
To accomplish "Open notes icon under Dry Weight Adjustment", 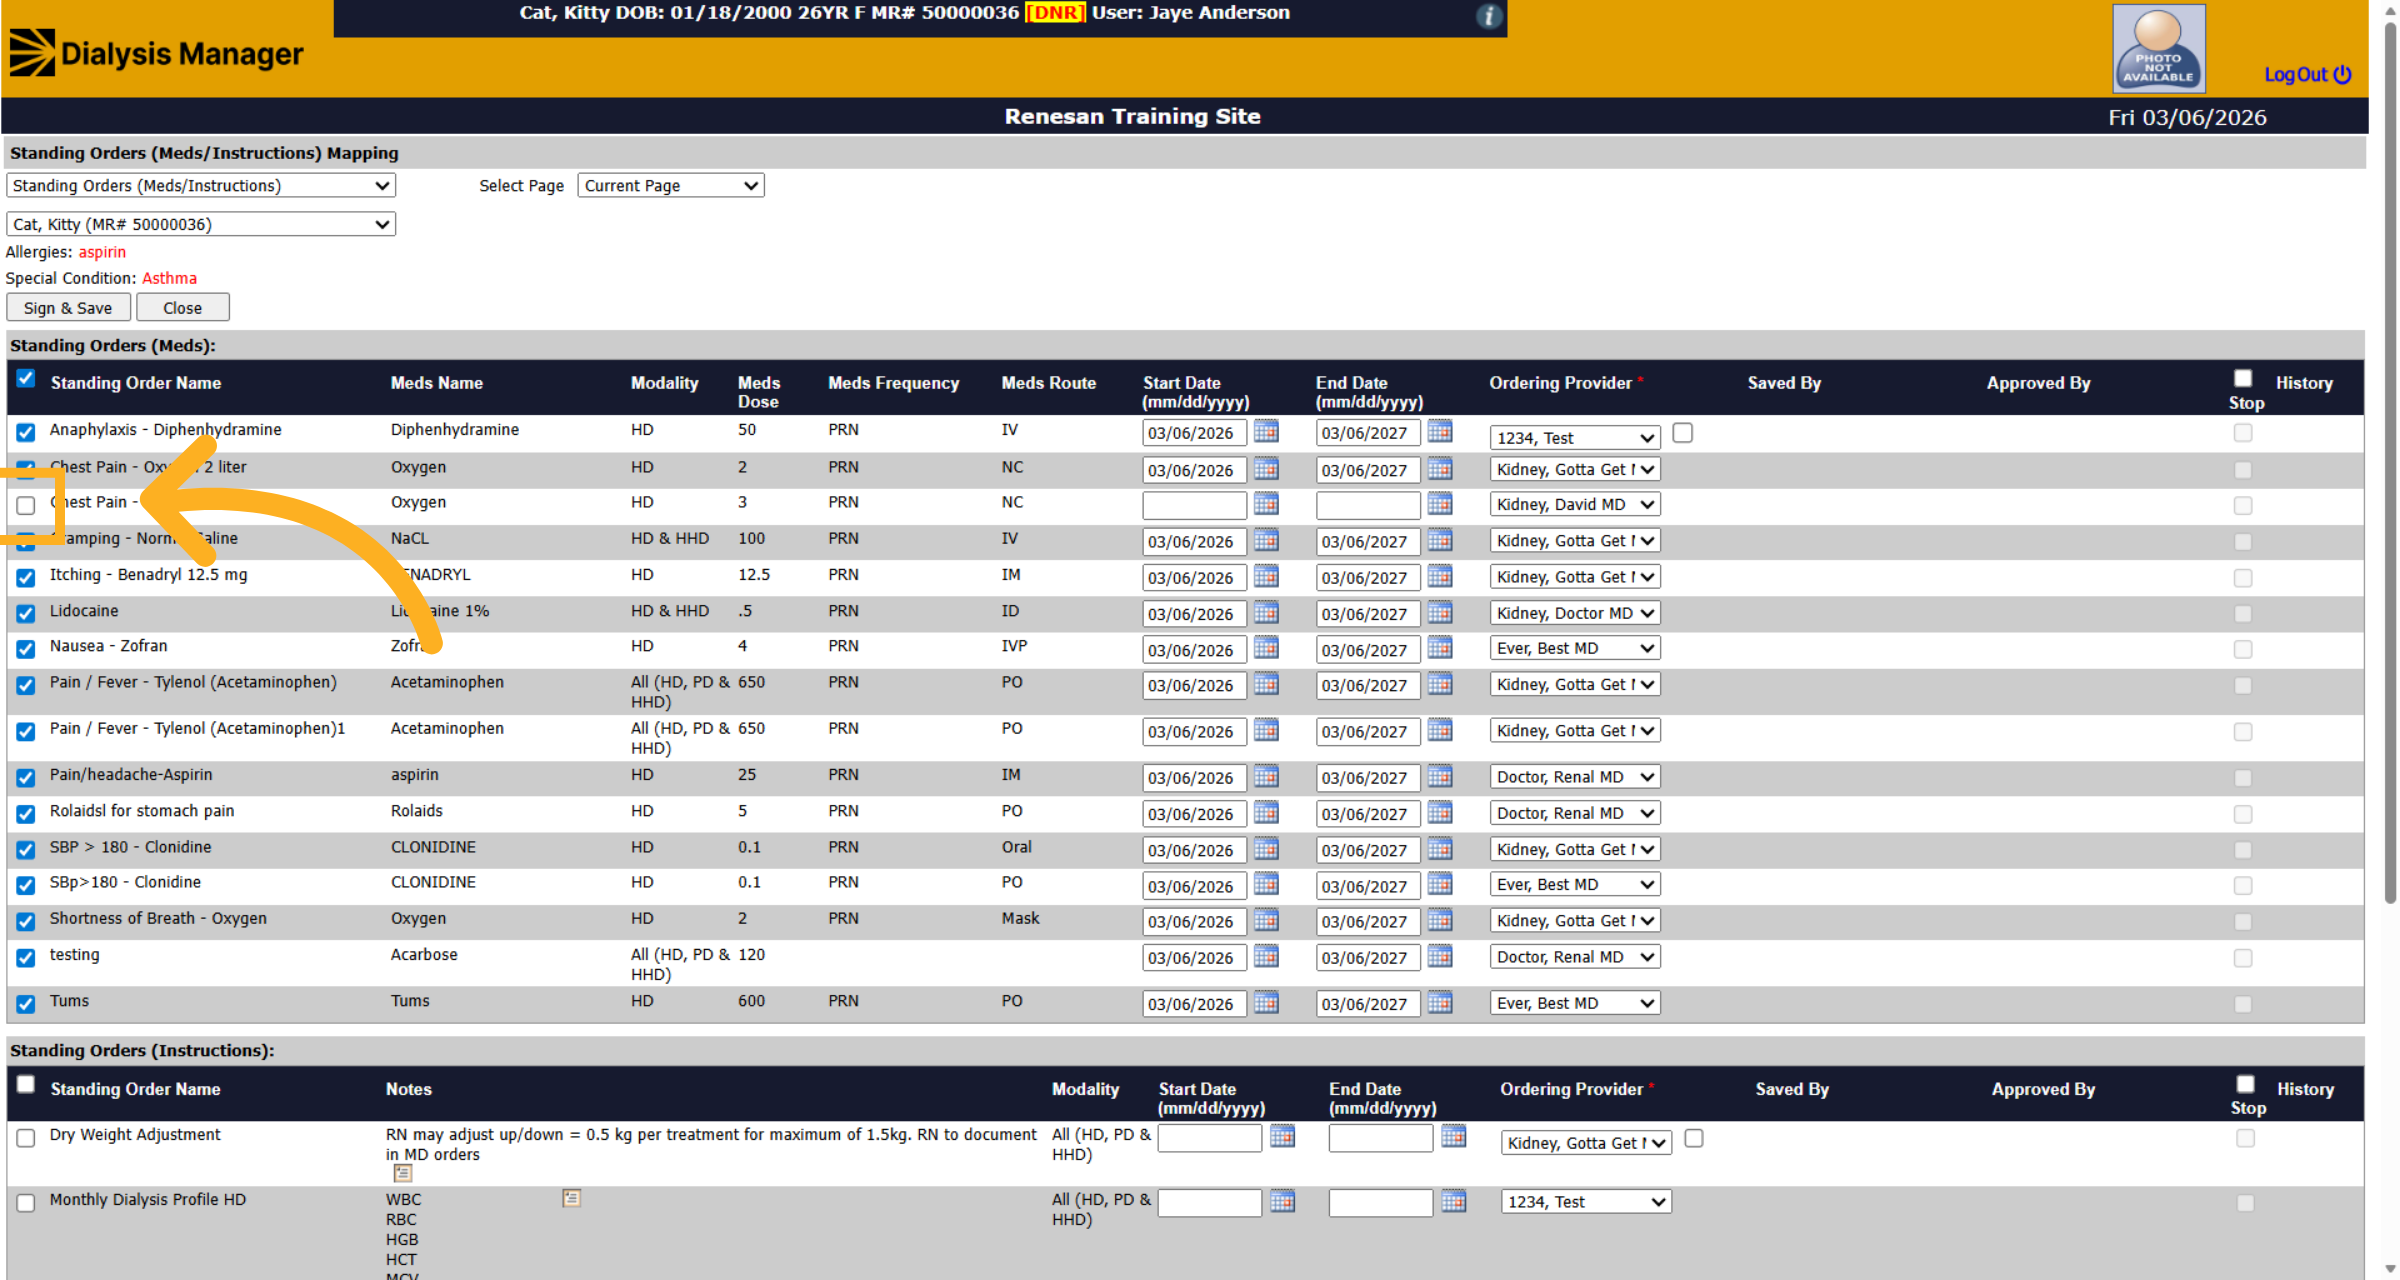I will point(403,1173).
